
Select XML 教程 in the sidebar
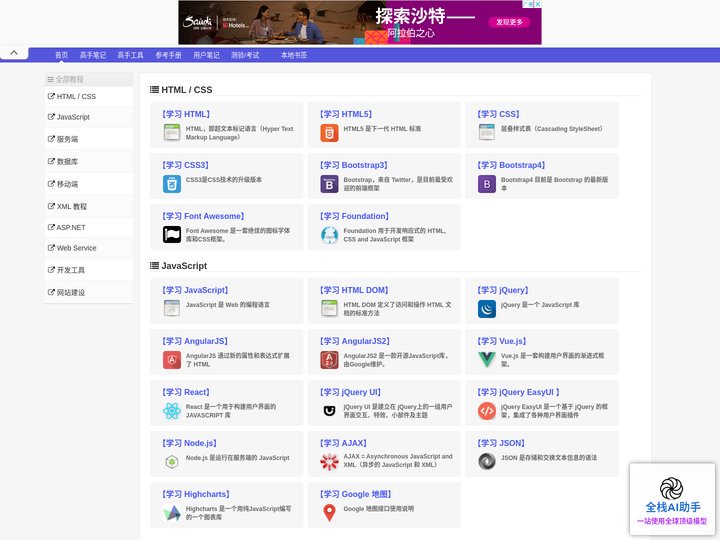89,207
